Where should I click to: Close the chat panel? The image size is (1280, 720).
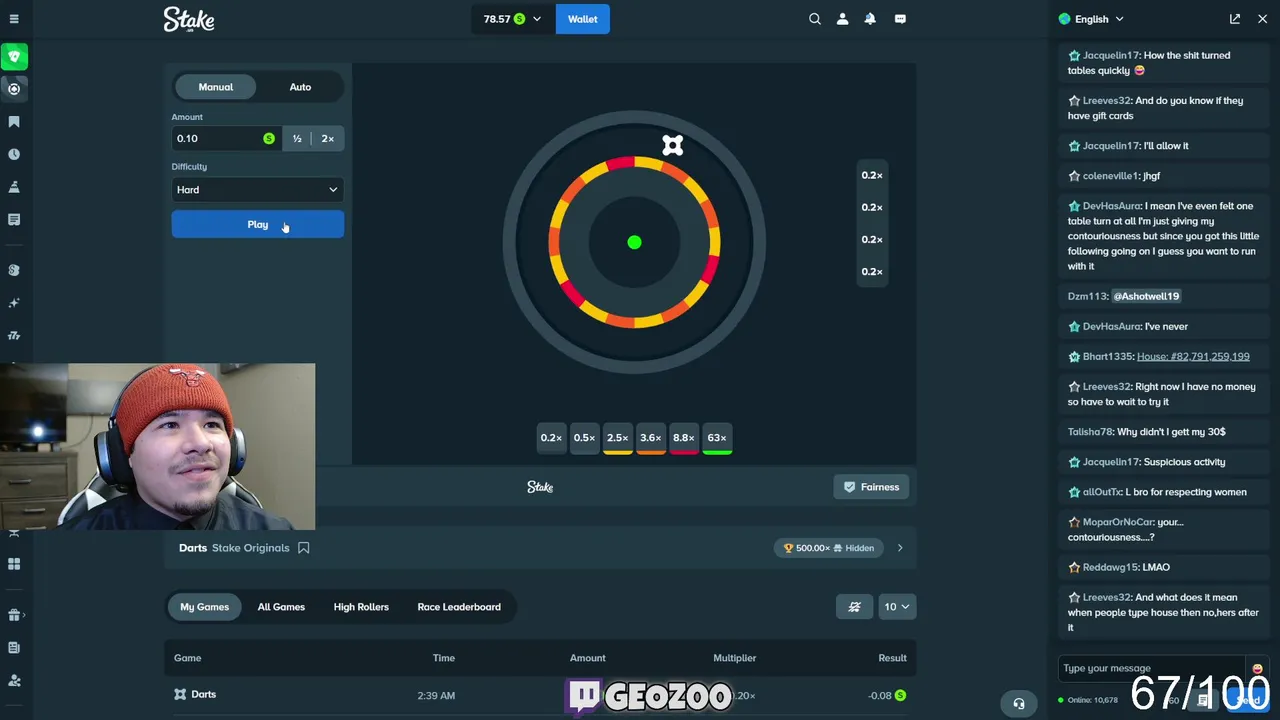[1262, 19]
